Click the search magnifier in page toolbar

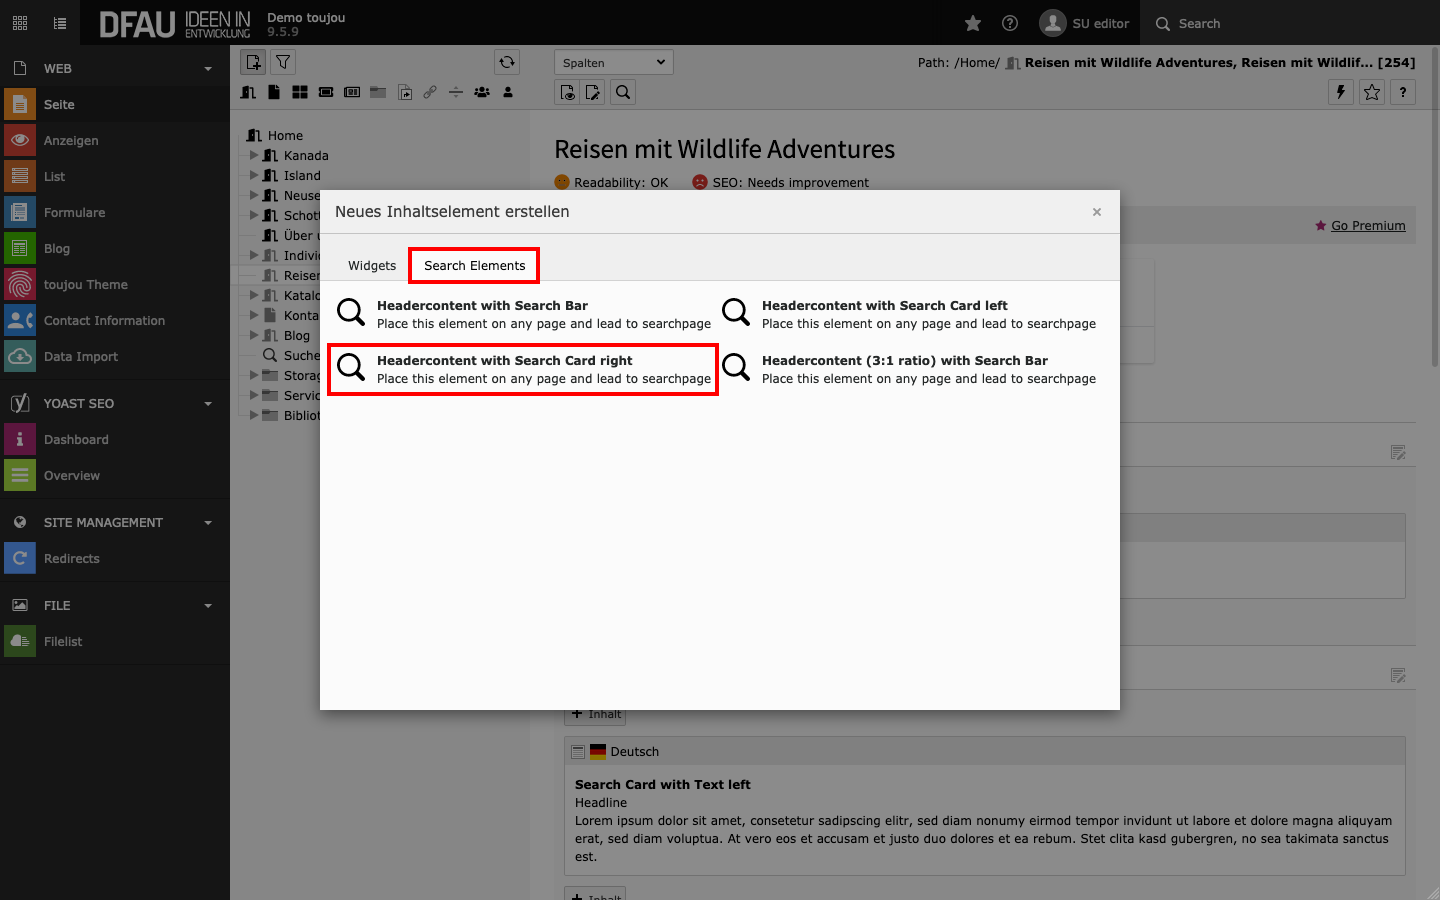click(x=623, y=92)
